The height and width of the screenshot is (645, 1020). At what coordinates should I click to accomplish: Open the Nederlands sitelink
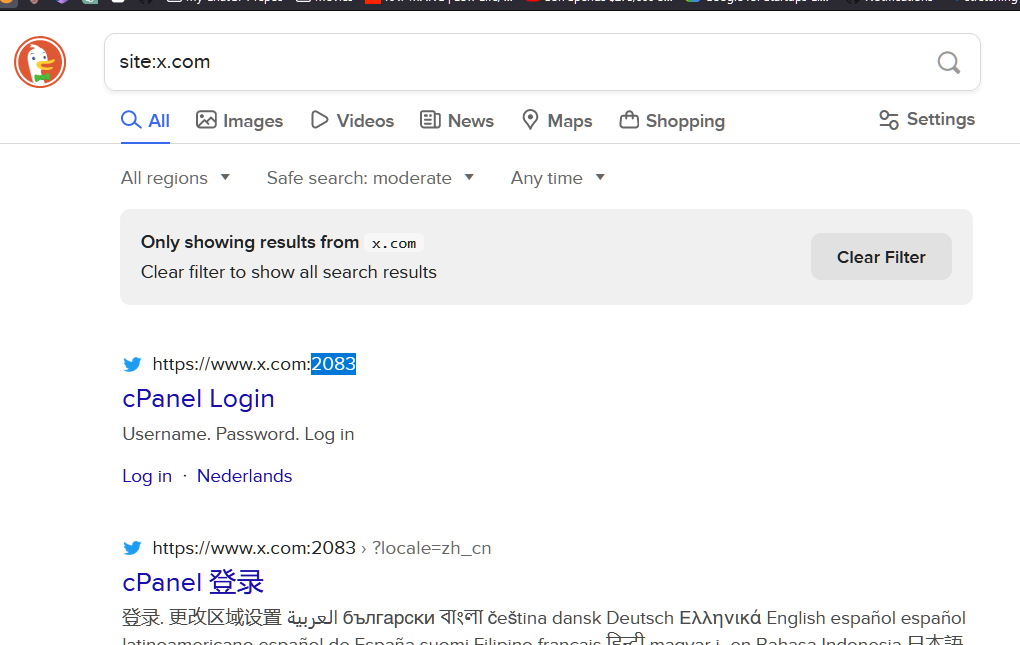coord(245,476)
